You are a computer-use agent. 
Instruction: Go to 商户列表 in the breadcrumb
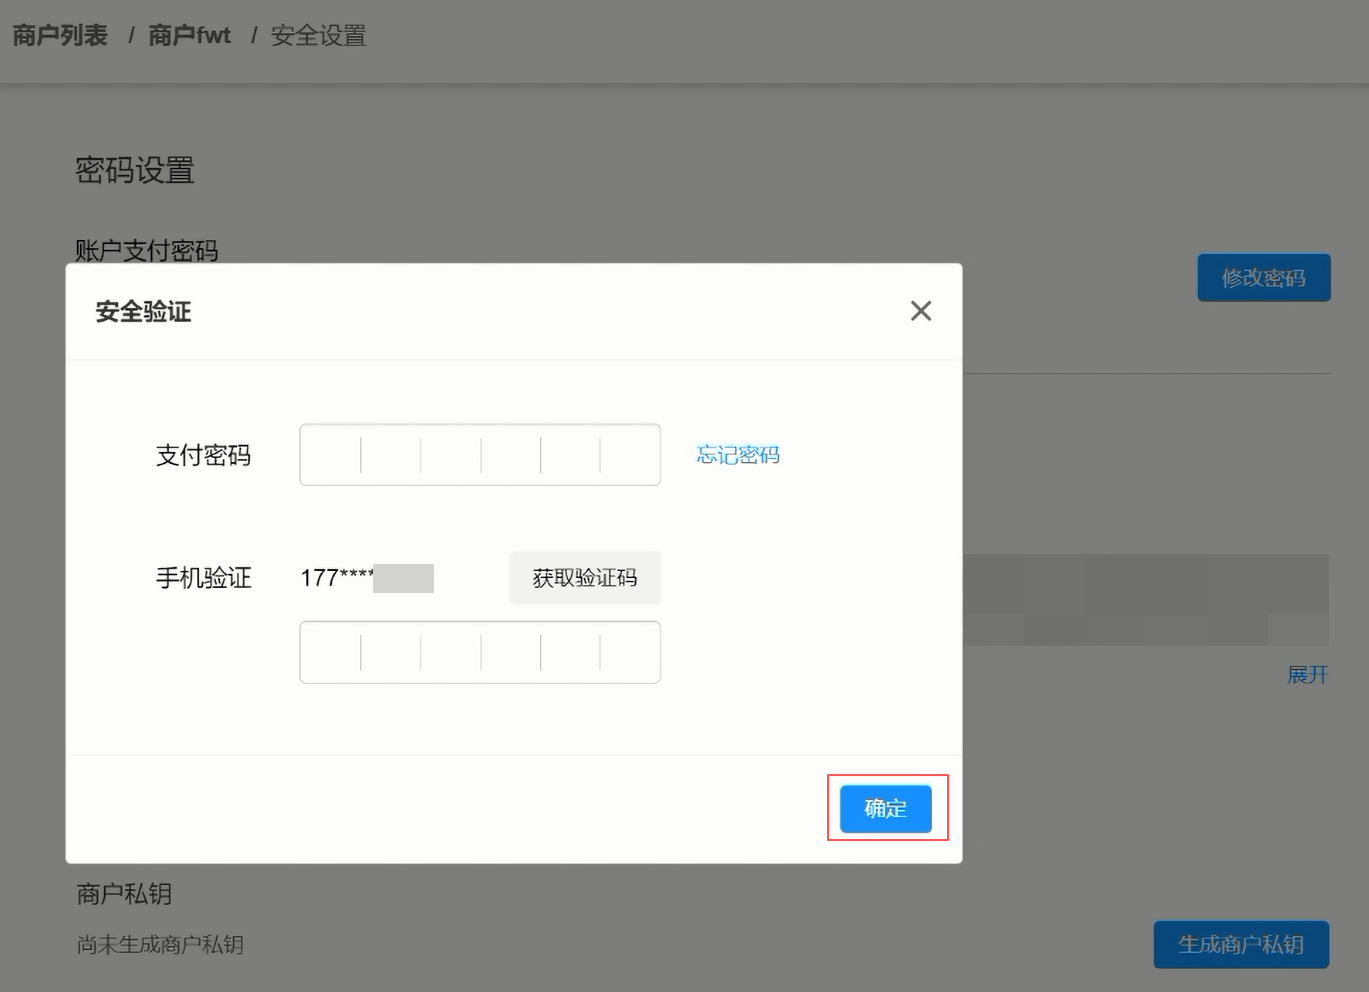click(x=60, y=36)
